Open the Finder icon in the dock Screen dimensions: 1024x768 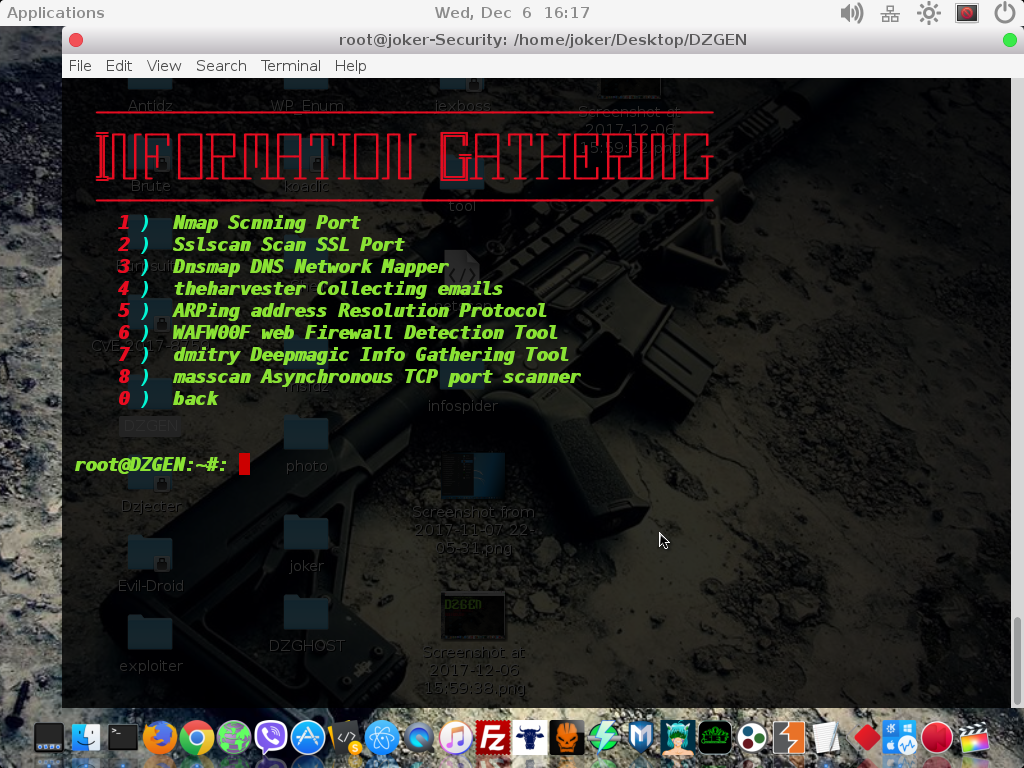pyautogui.click(x=86, y=738)
